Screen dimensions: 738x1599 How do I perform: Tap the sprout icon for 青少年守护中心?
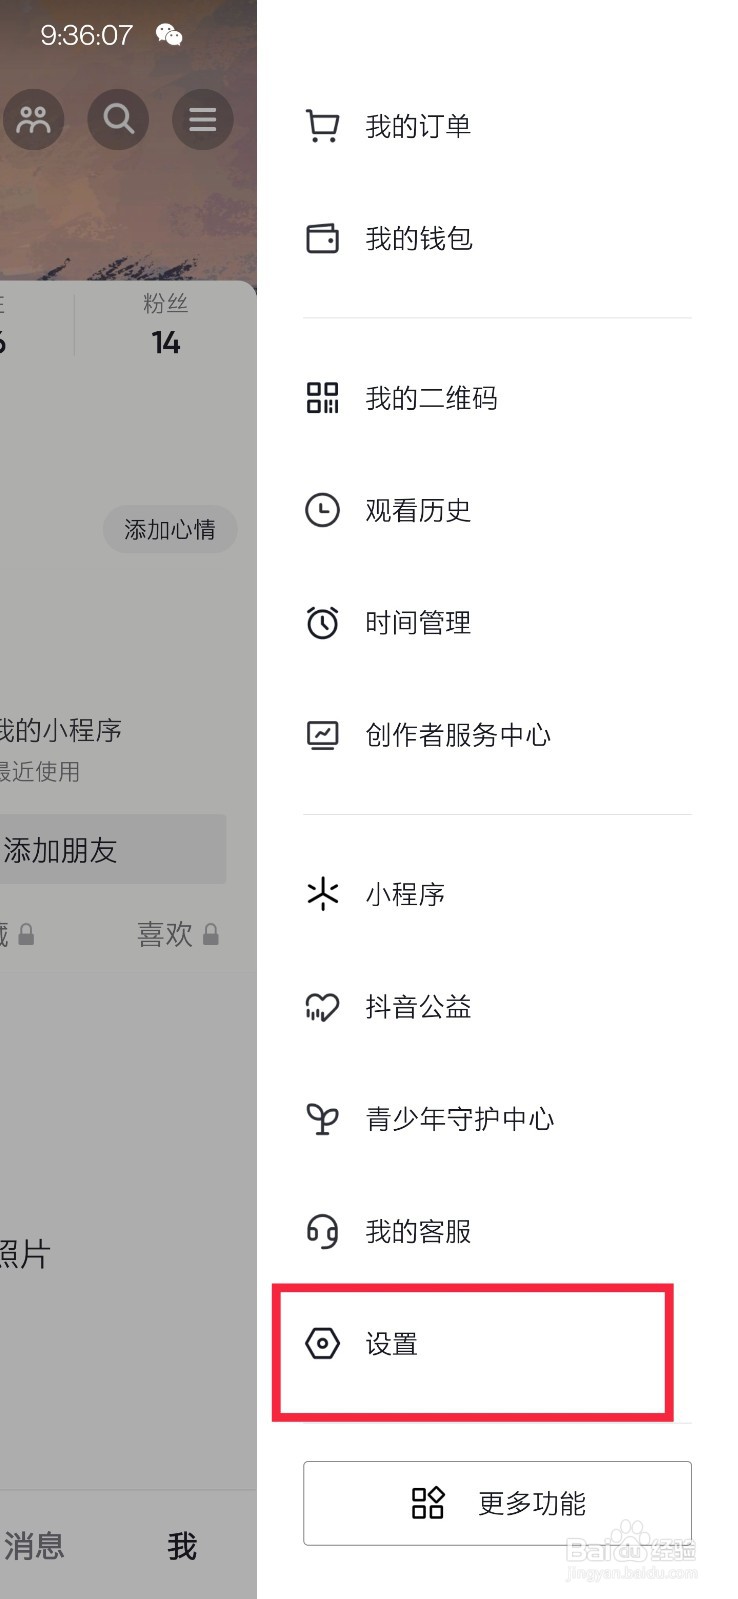[x=322, y=1119]
